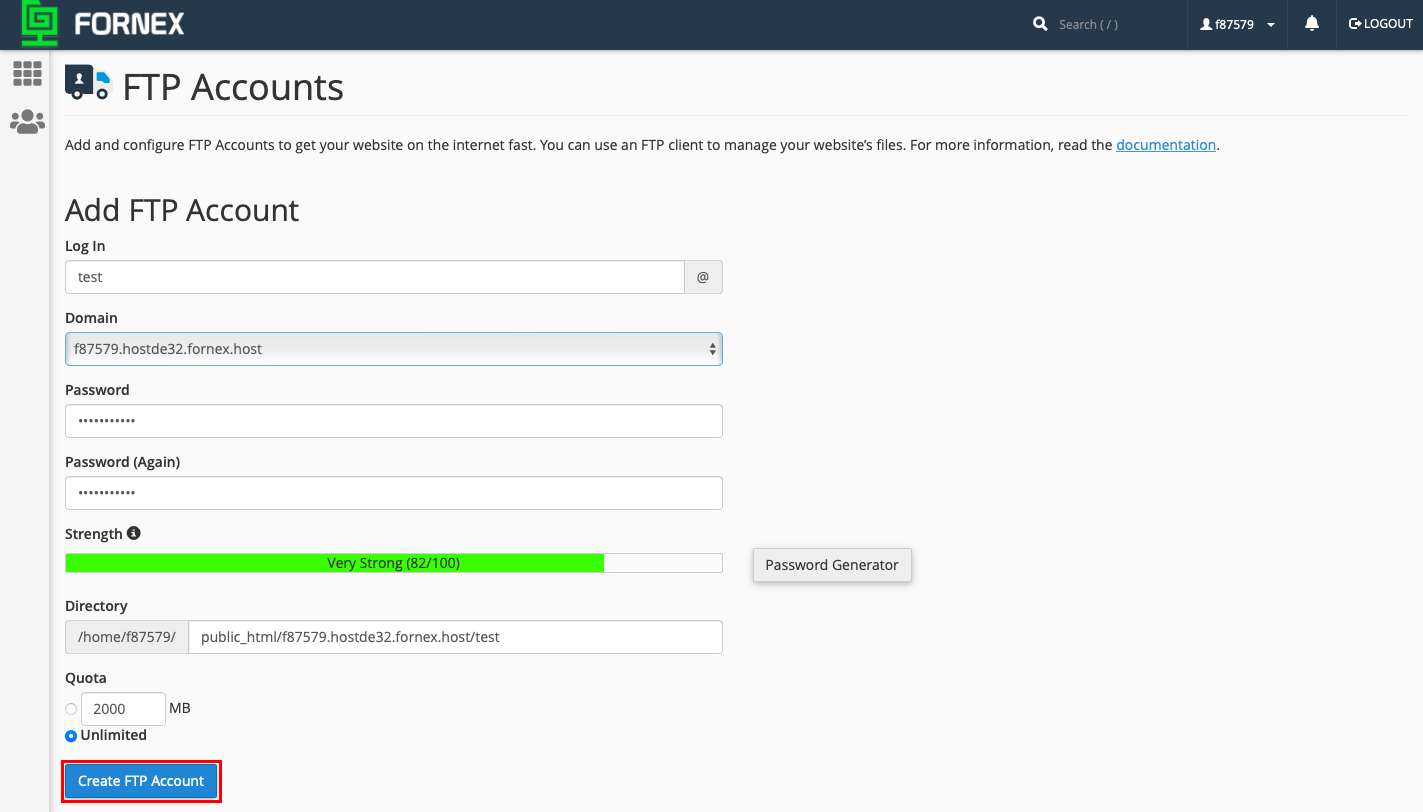The height and width of the screenshot is (812, 1423).
Task: Click the strength info icon
Action: click(x=134, y=533)
